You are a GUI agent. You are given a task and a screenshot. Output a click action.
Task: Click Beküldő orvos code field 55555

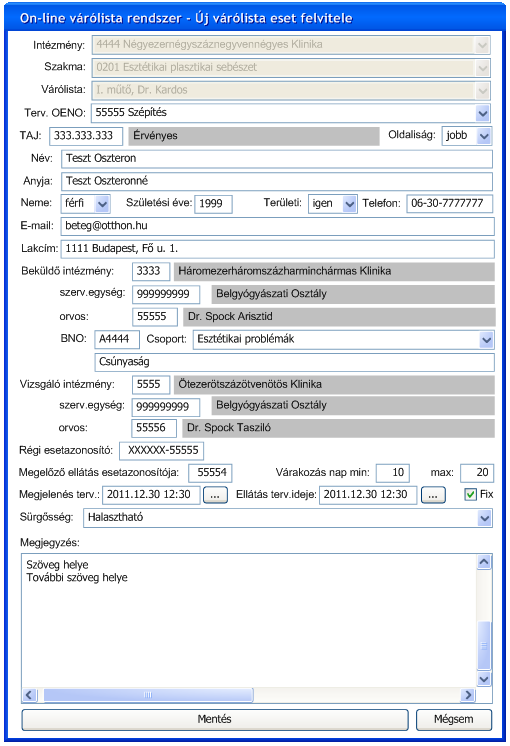click(155, 317)
